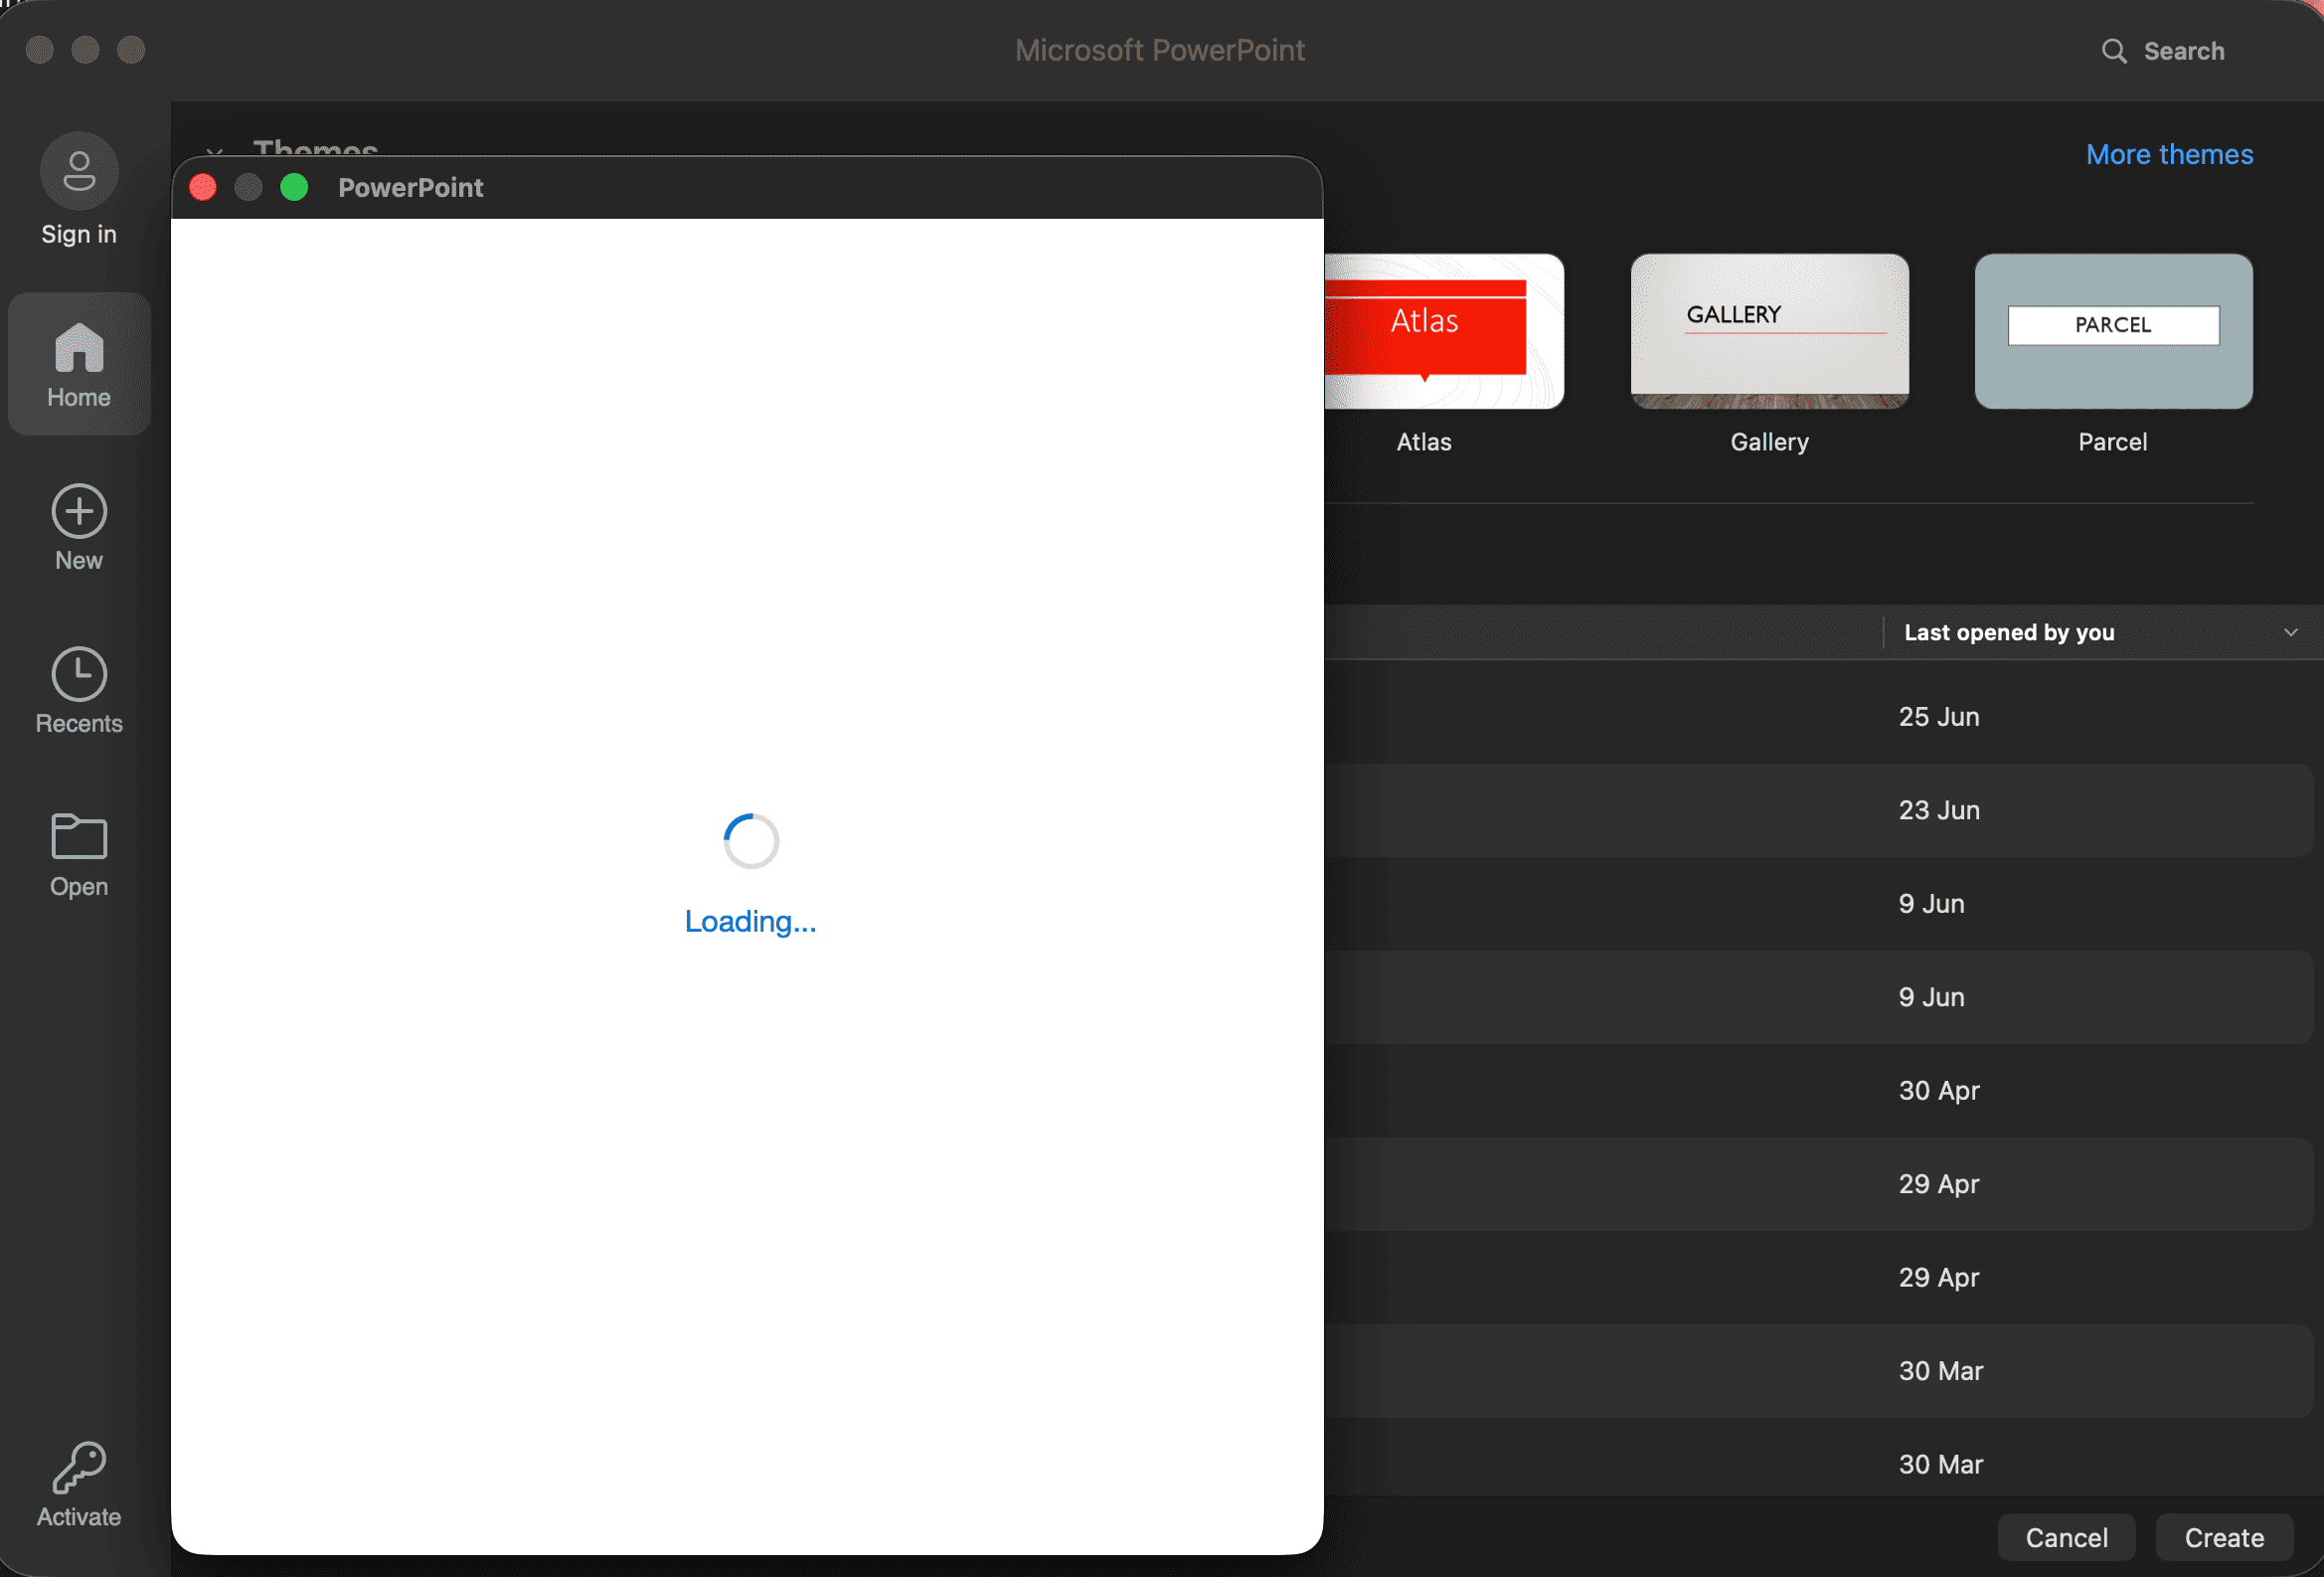Go to the Home section
The height and width of the screenshot is (1577, 2324).
79,364
